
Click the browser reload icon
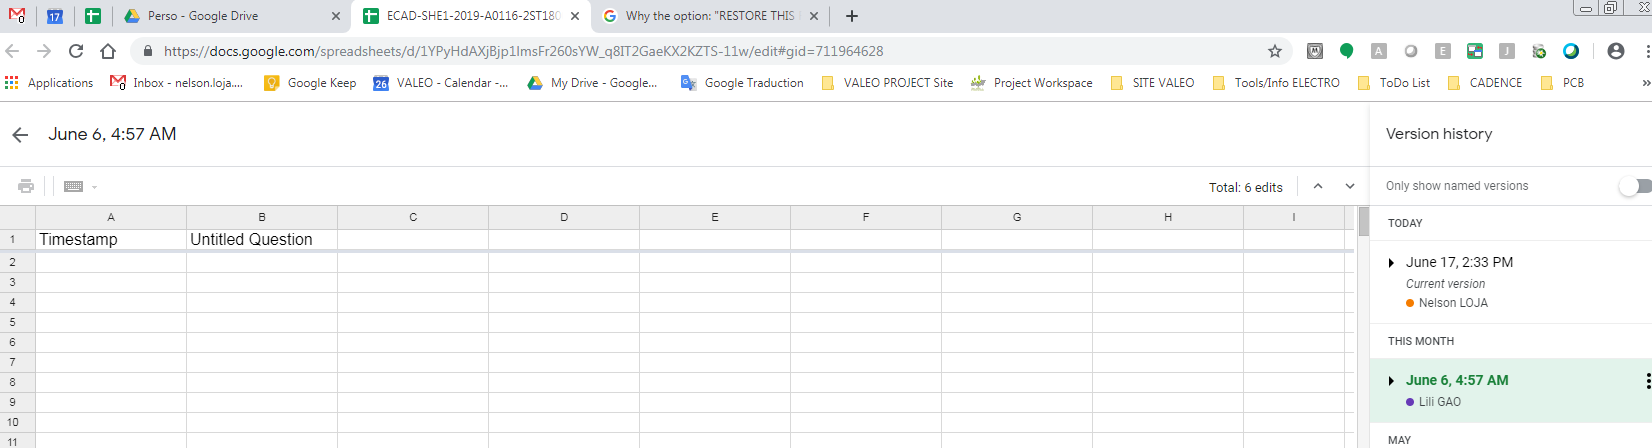click(76, 51)
